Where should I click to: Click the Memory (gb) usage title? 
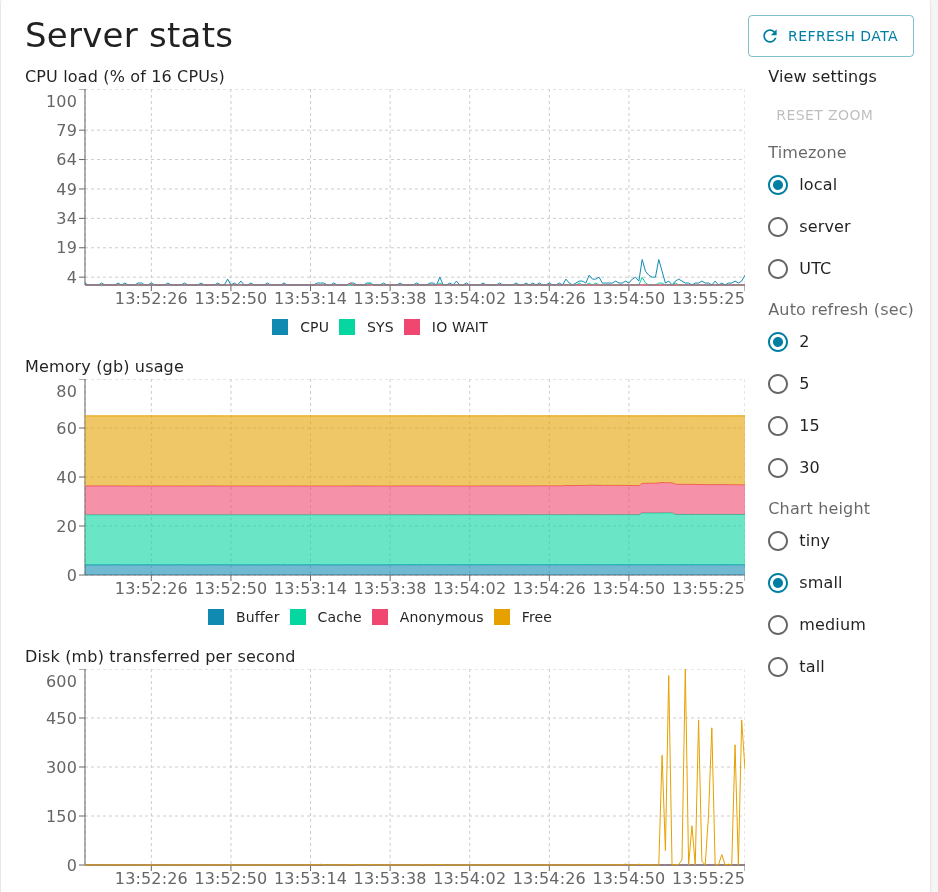[x=104, y=366]
